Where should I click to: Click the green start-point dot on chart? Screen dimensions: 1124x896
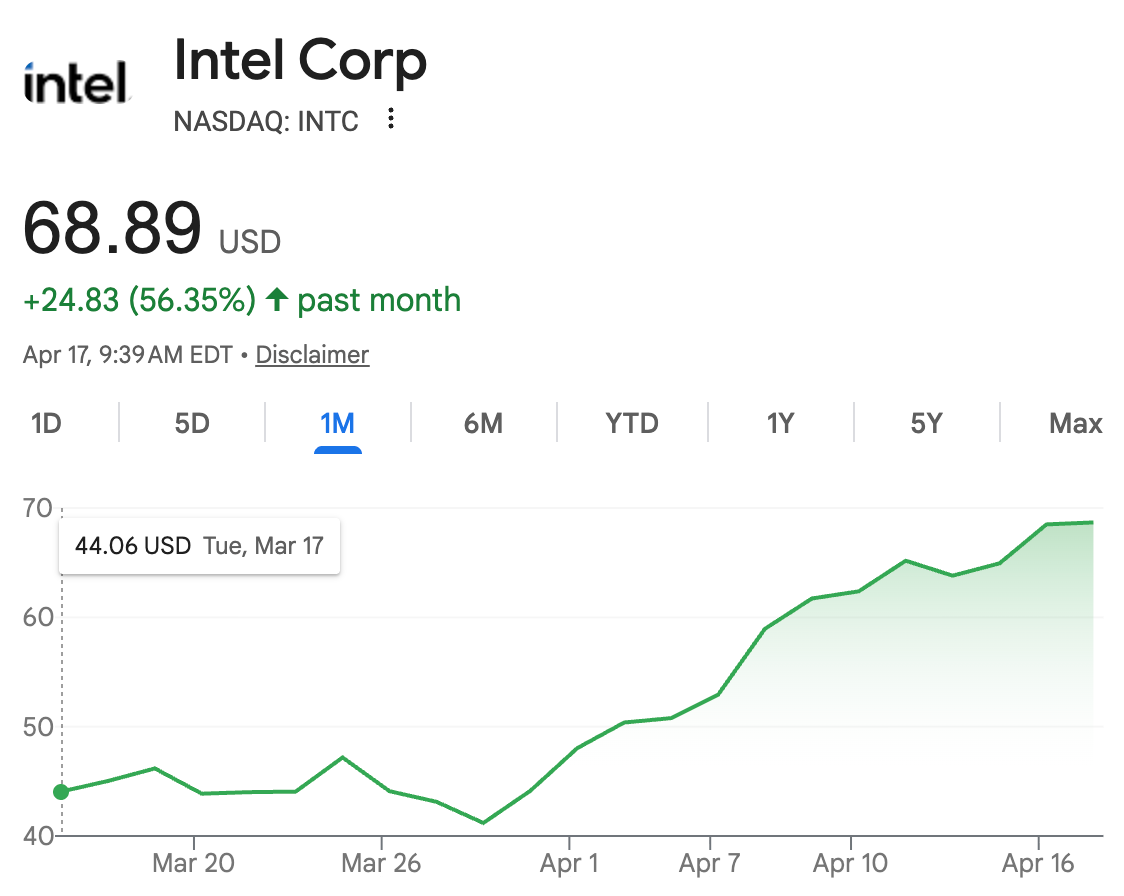61,792
